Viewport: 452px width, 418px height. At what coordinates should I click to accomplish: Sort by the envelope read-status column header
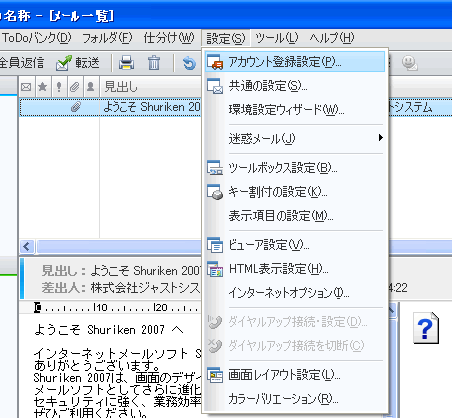click(26, 87)
